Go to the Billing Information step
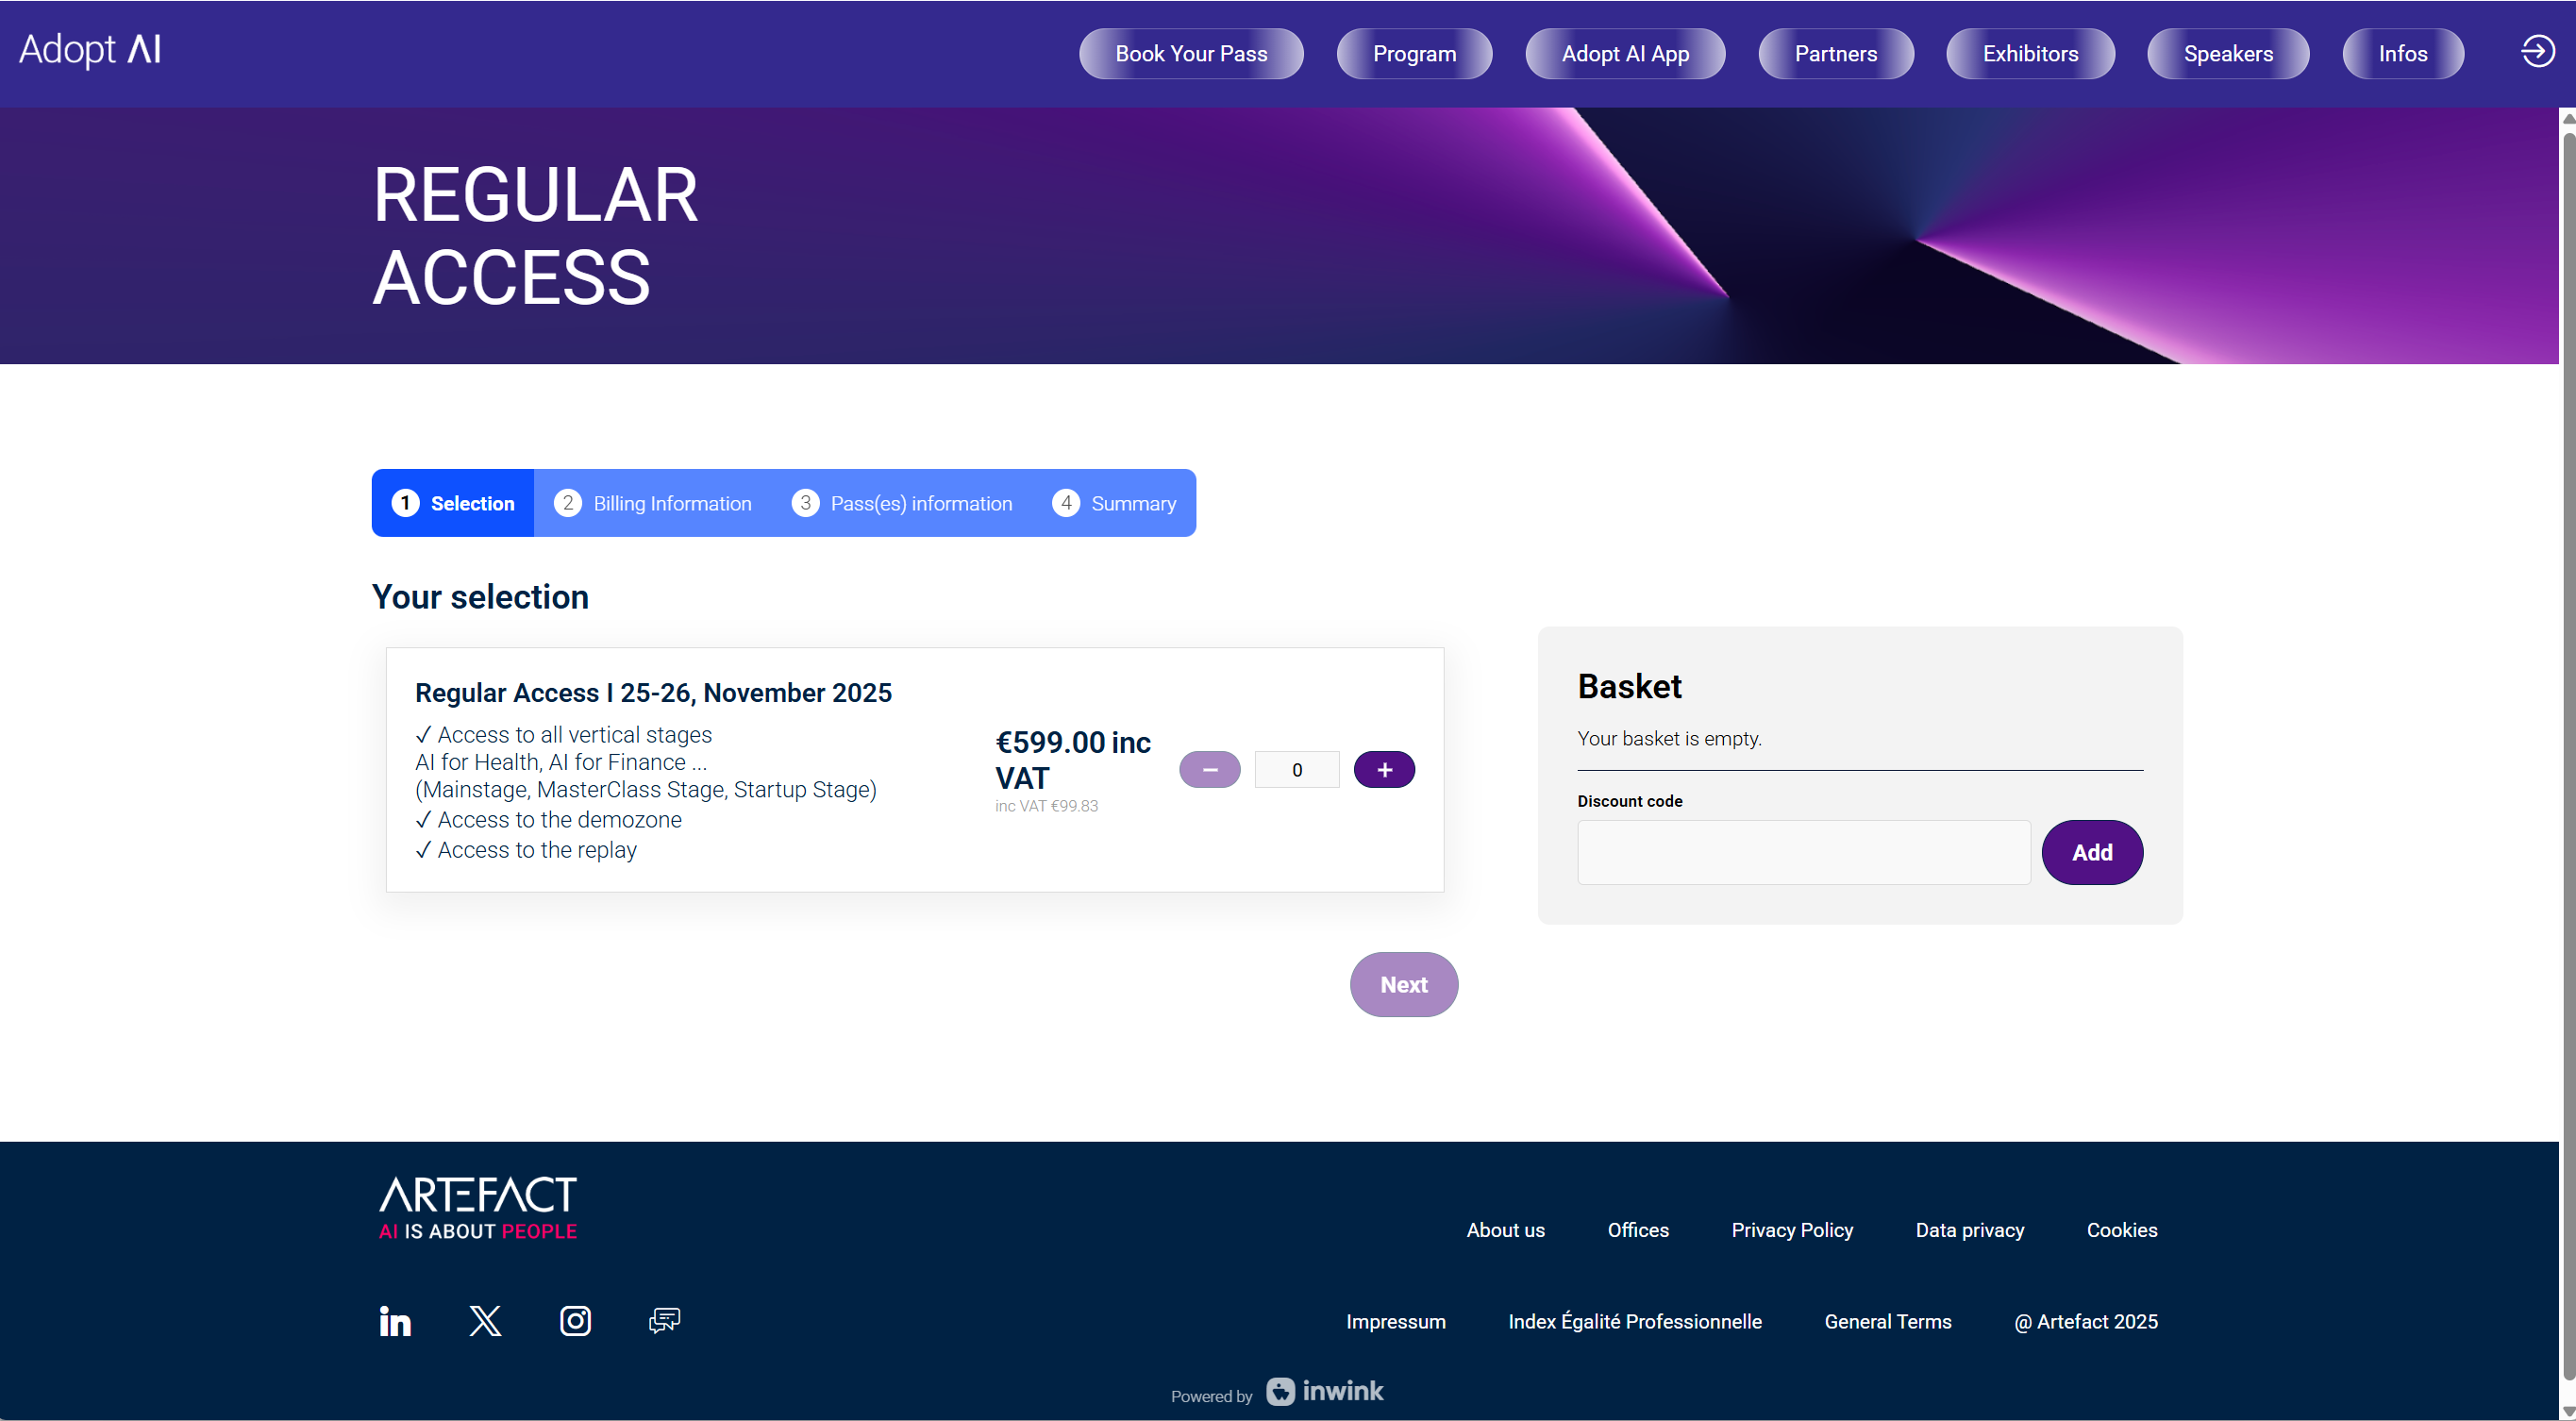2576x1421 pixels. click(x=653, y=503)
